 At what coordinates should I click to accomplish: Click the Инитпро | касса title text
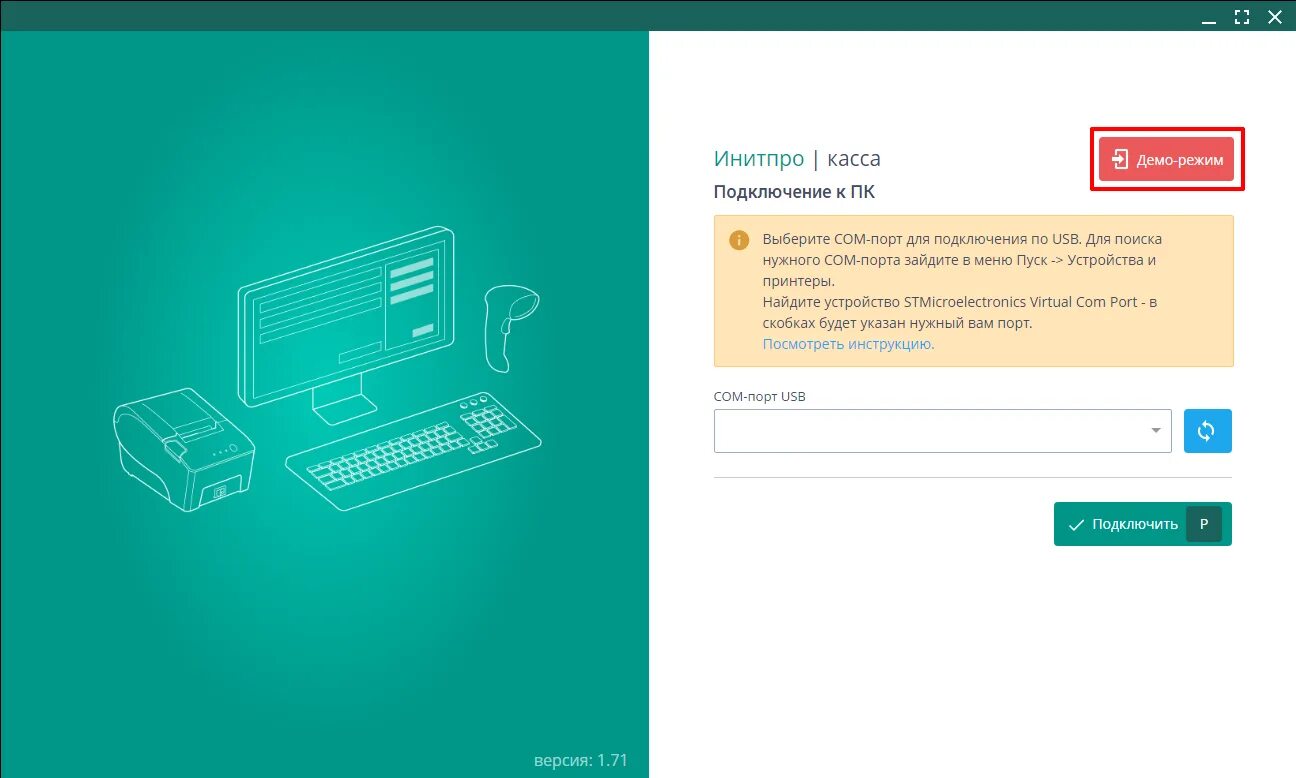coord(797,159)
